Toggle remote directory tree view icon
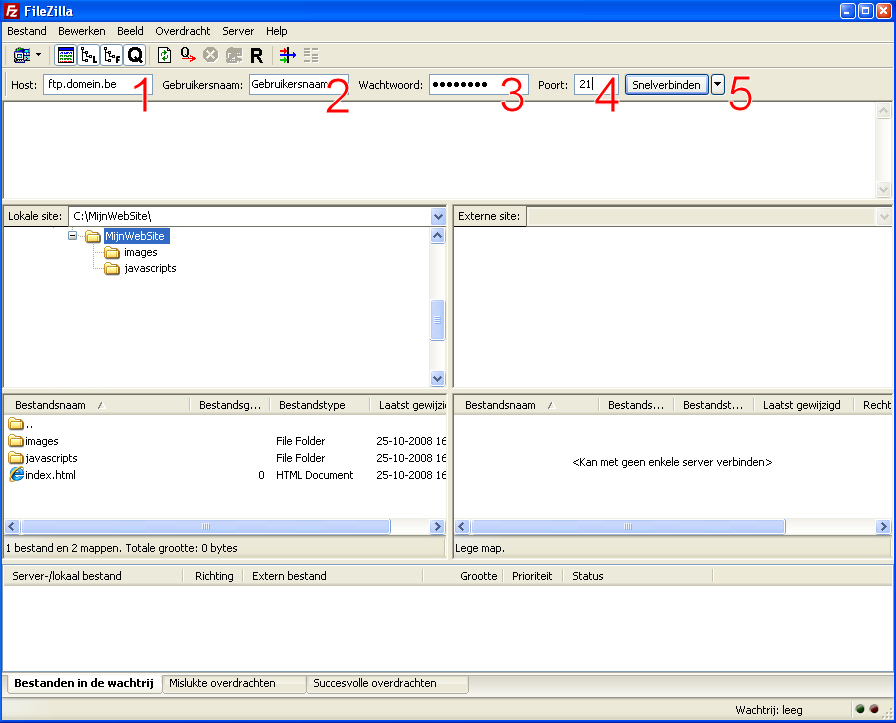The width and height of the screenshot is (896, 723). (x=112, y=55)
